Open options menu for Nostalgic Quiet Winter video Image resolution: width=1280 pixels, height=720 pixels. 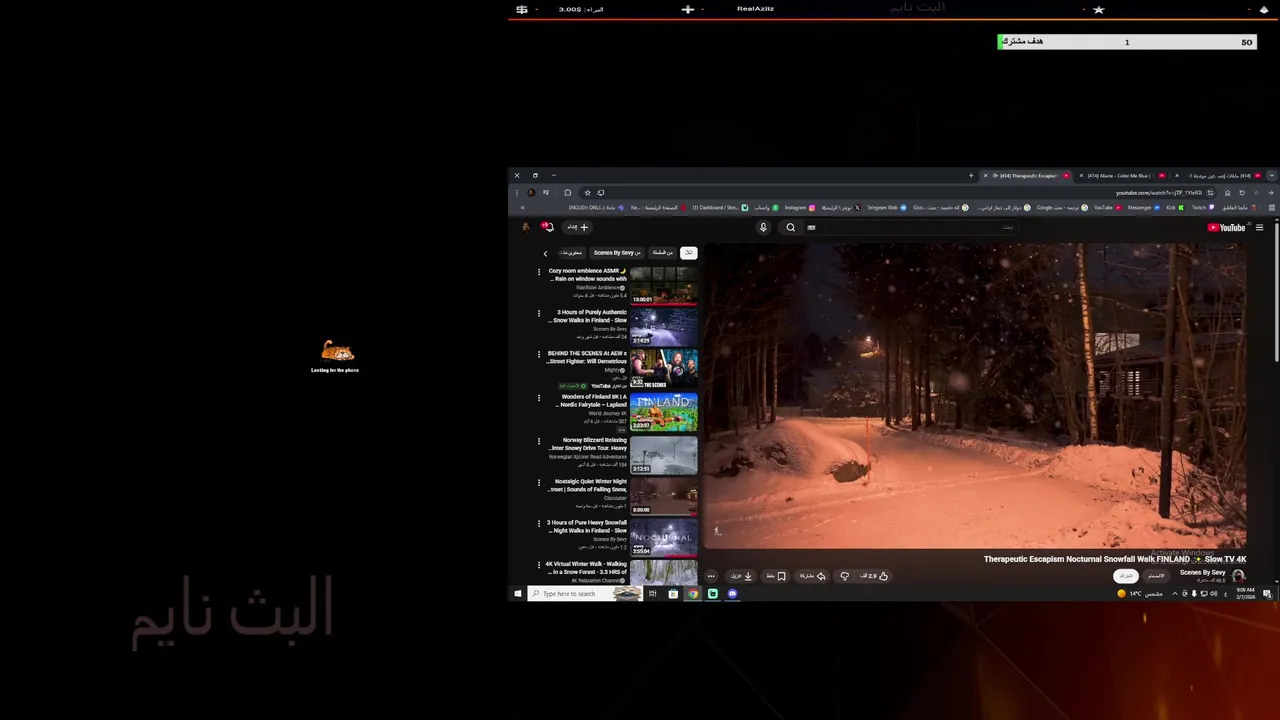coord(539,483)
